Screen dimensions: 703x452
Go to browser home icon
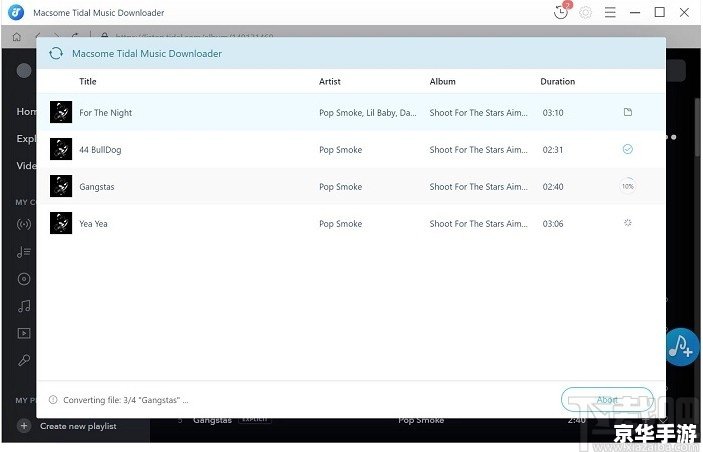click(17, 37)
